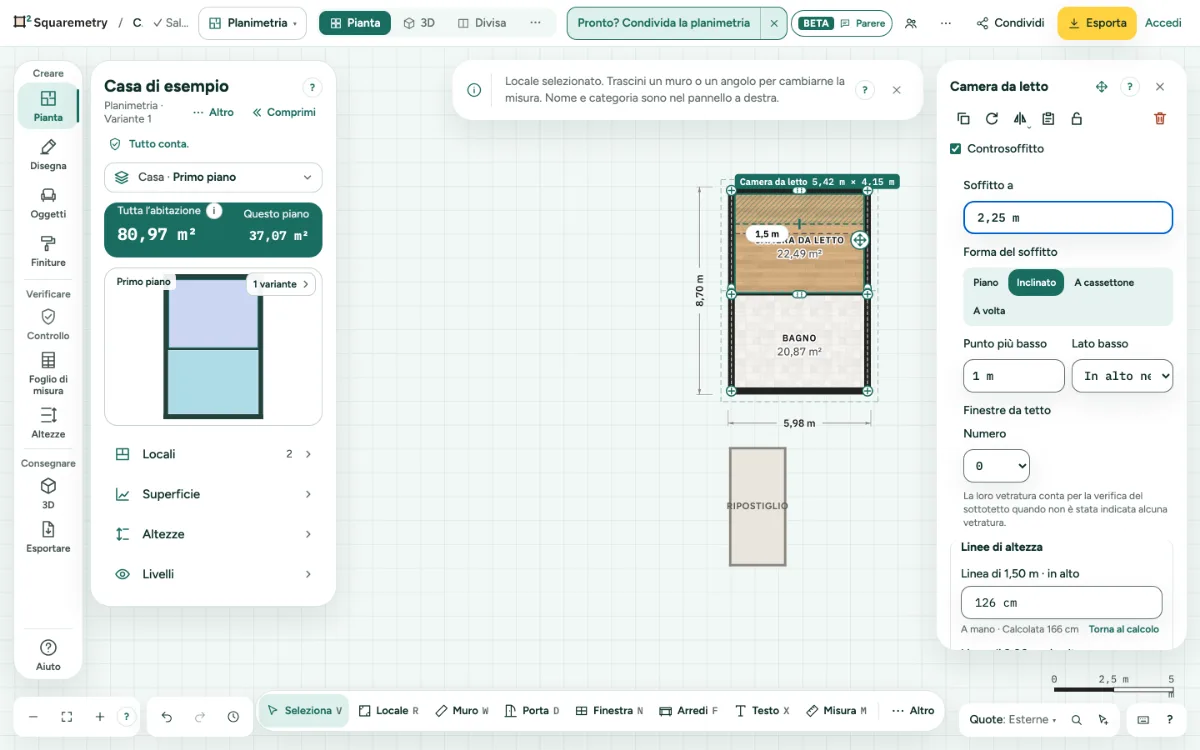Select the Disegna tool in sidebar
Image resolution: width=1200 pixels, height=750 pixels.
click(x=48, y=155)
